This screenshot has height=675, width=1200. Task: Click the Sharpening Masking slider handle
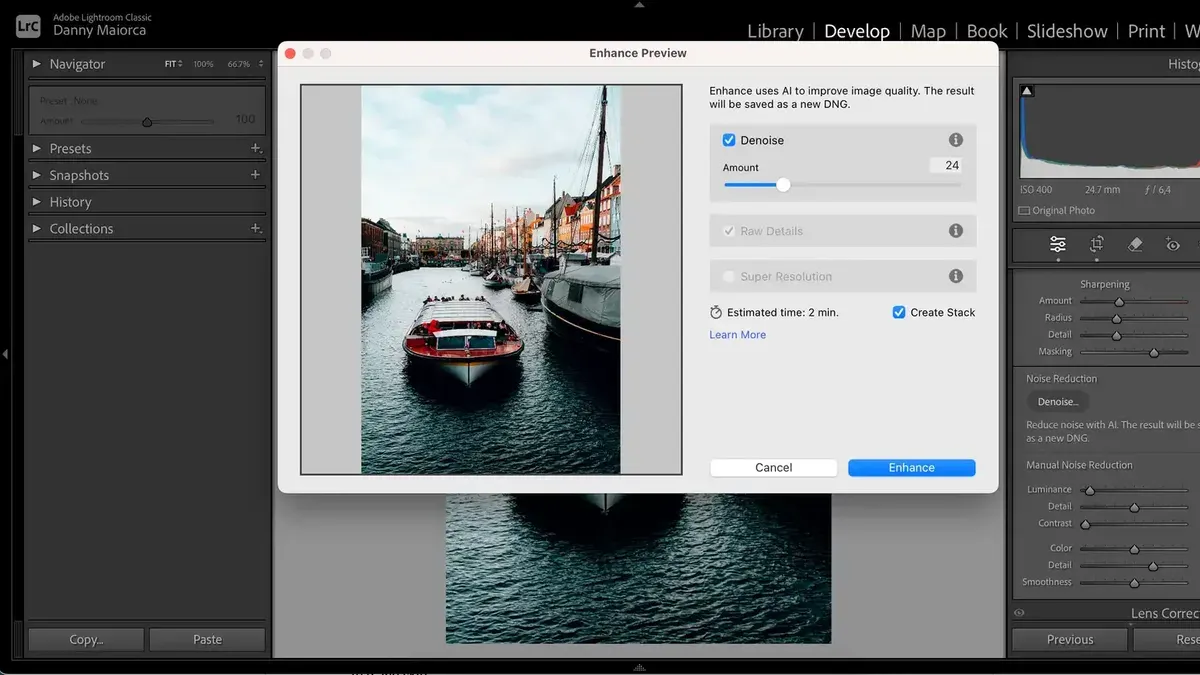(1153, 352)
